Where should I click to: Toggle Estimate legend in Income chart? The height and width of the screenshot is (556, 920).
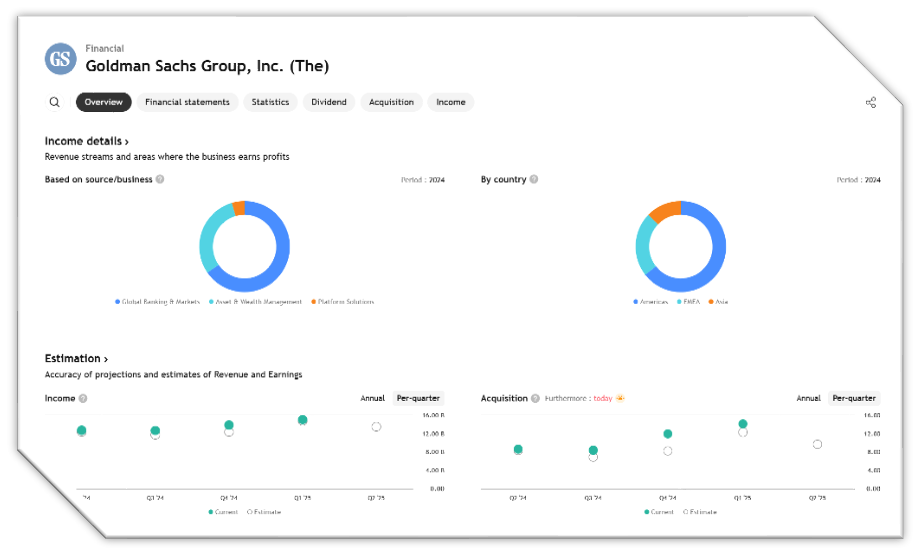[264, 512]
